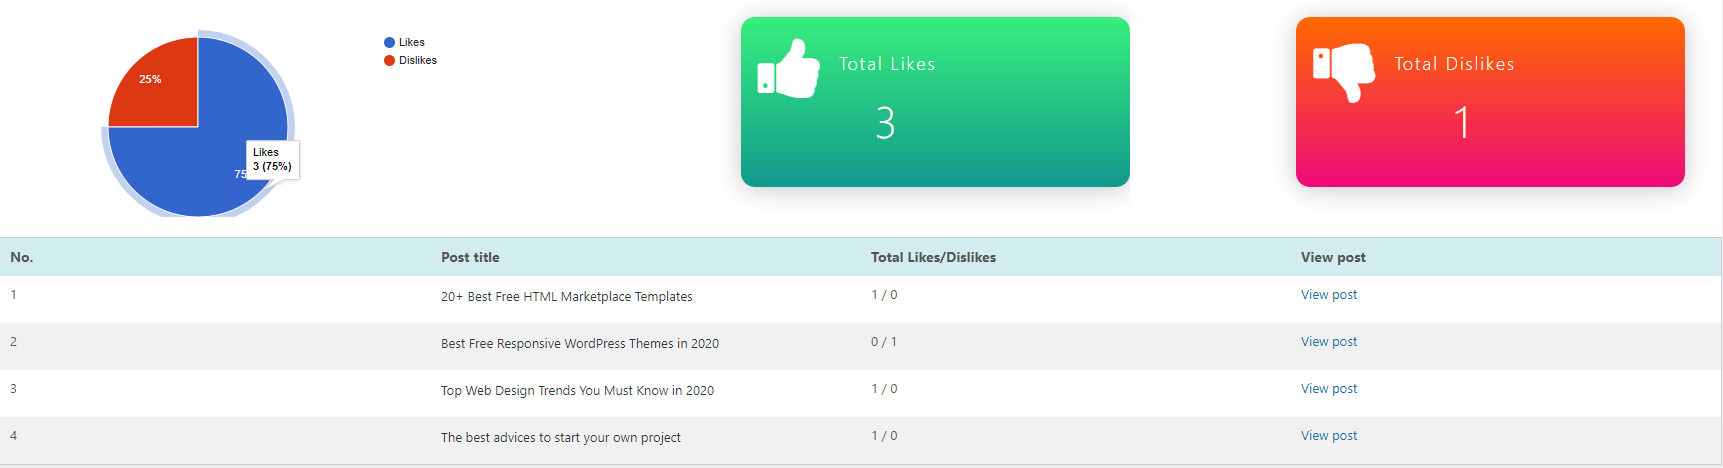Click the No. column header
The height and width of the screenshot is (468, 1723).
[22, 257]
